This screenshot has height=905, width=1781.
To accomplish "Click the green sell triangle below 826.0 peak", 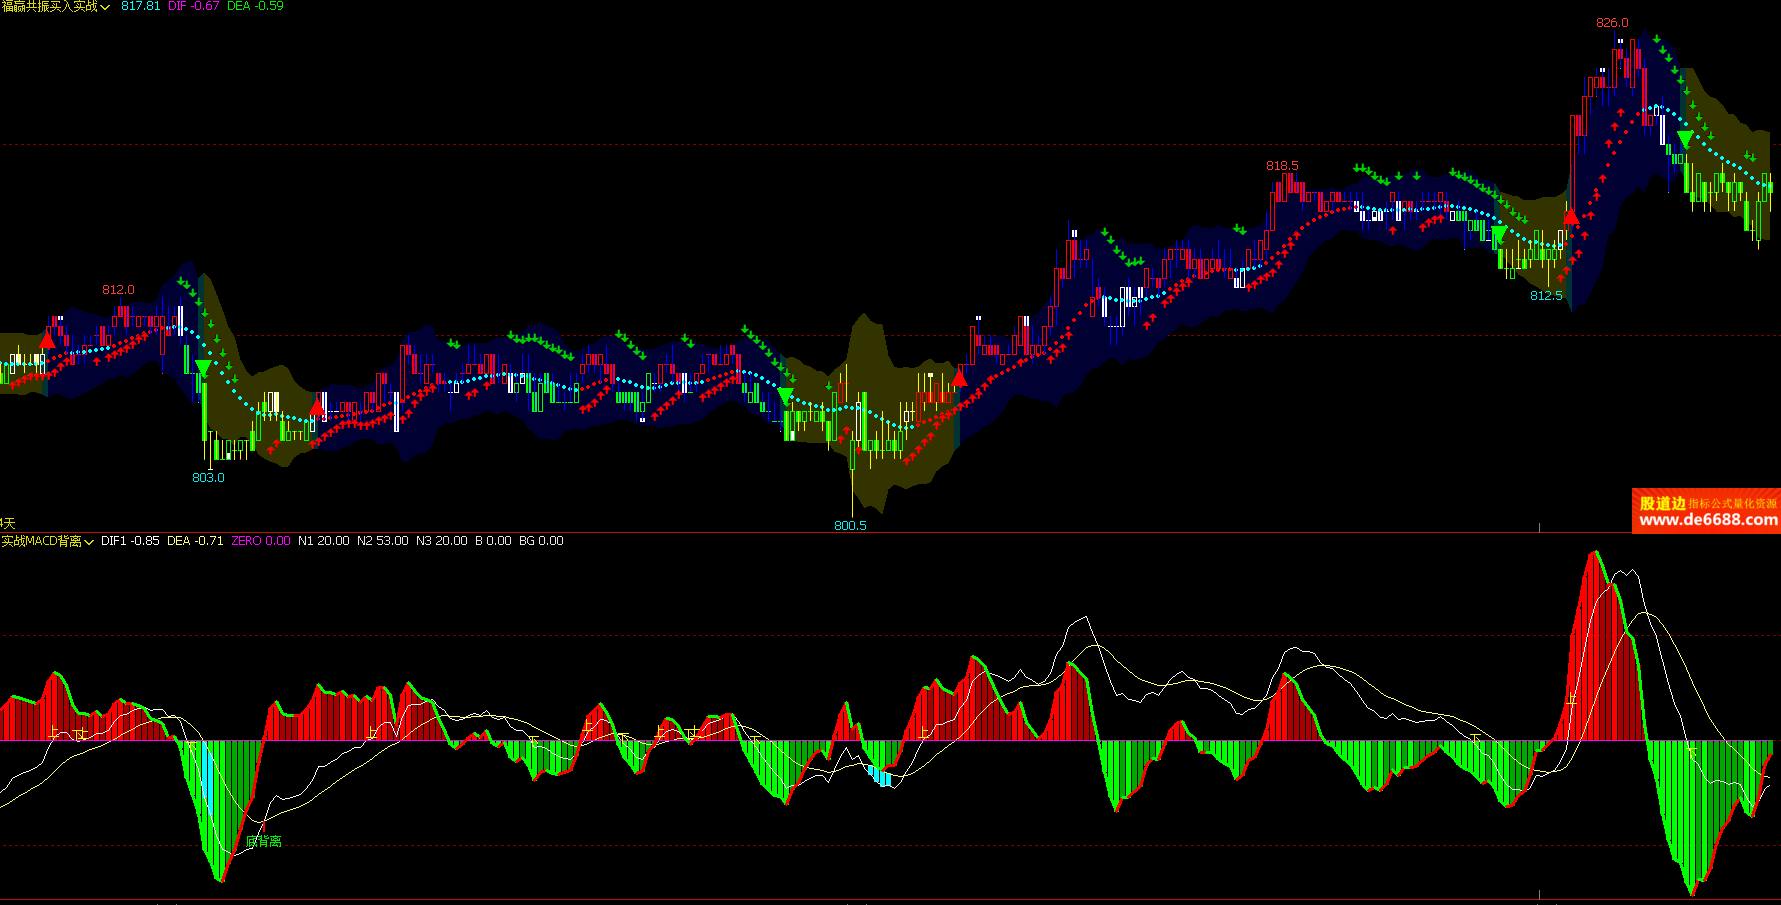I will point(1685,139).
